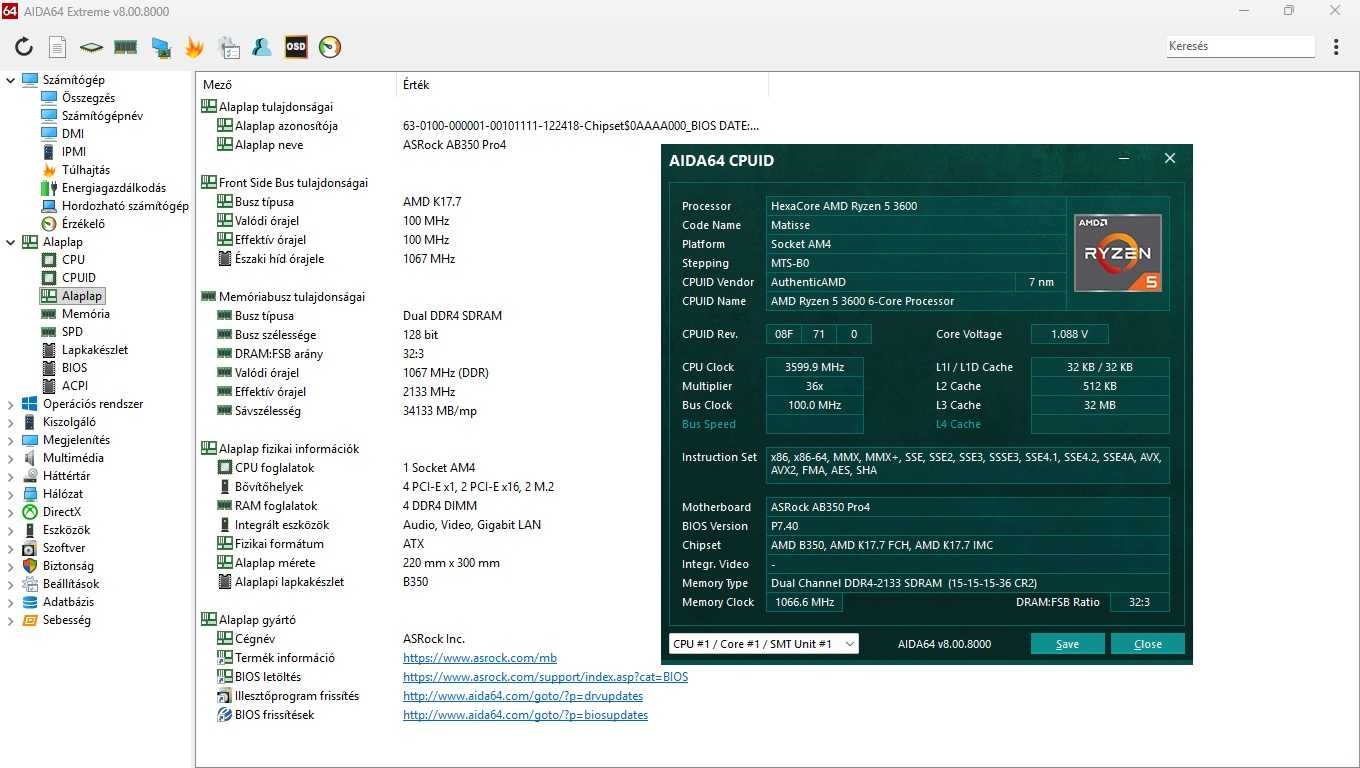Click the monitor diagnostics toolbar icon
This screenshot has width=1360, height=768.
[x=160, y=47]
